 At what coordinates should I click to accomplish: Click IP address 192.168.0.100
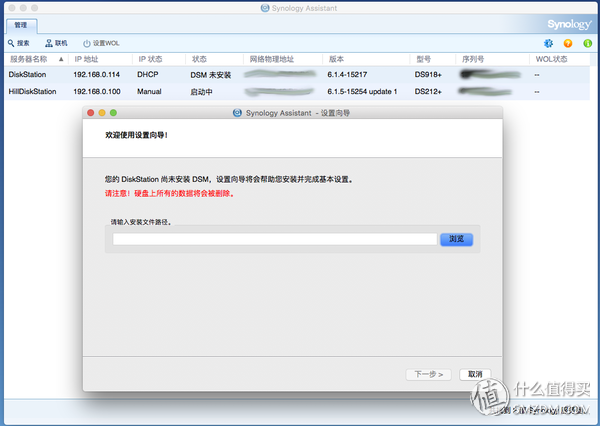(97, 91)
